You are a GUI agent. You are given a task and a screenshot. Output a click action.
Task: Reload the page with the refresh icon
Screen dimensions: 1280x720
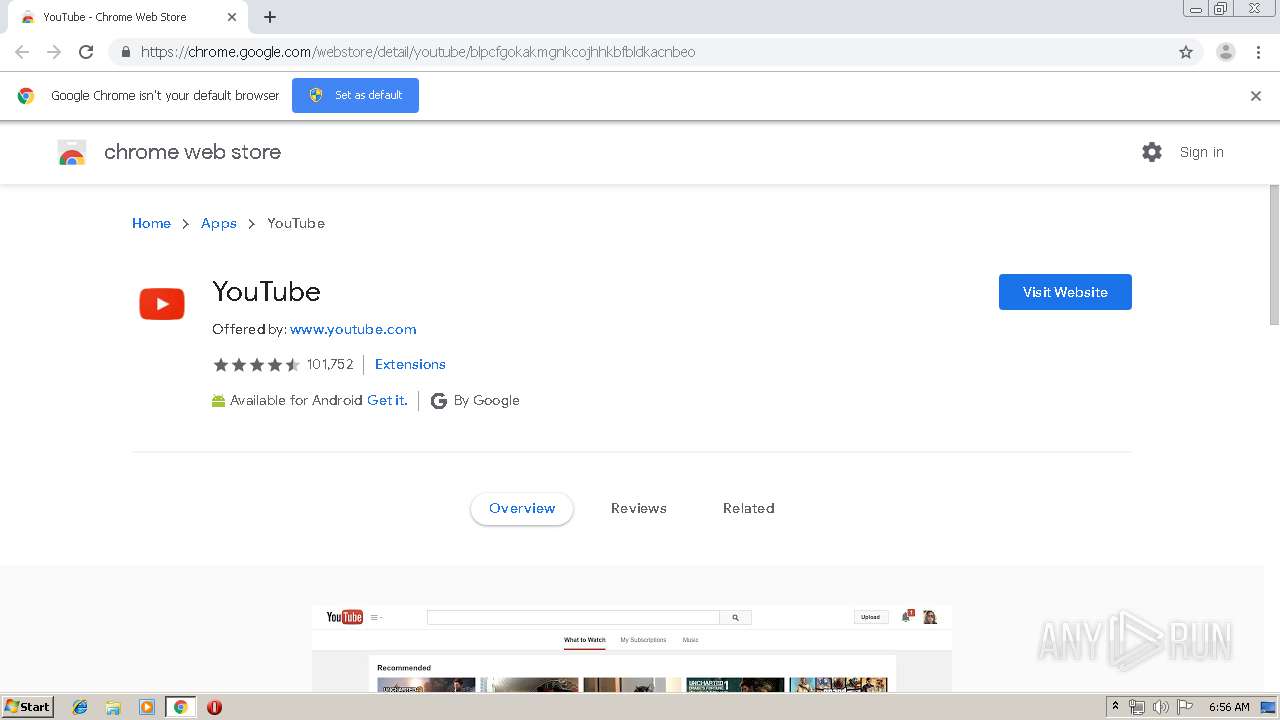(x=86, y=52)
